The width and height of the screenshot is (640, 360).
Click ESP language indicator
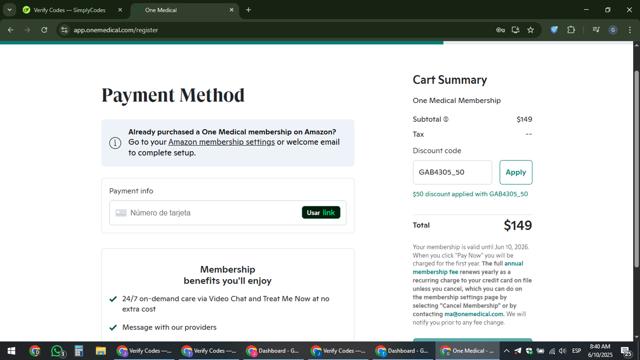coord(576,351)
